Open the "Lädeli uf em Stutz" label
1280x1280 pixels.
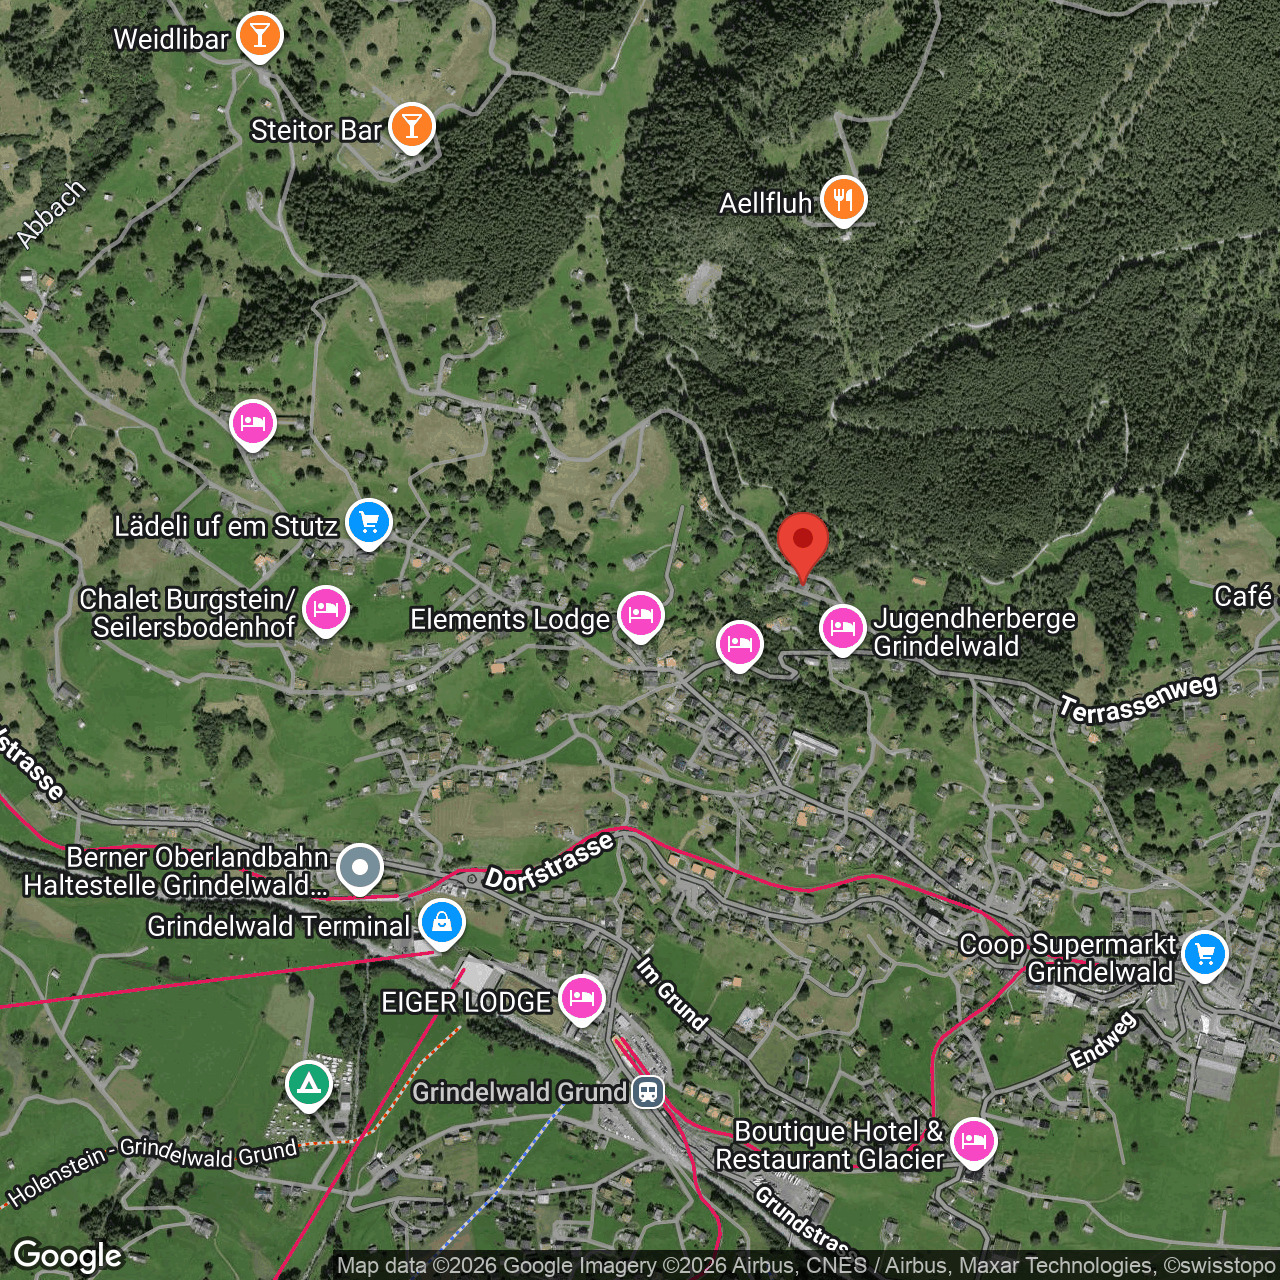coord(226,526)
